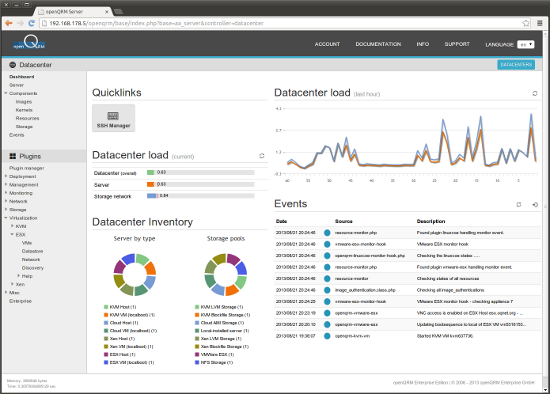Click status dot for openqrm-kvm-vm event
550x394 pixels.
[327, 336]
